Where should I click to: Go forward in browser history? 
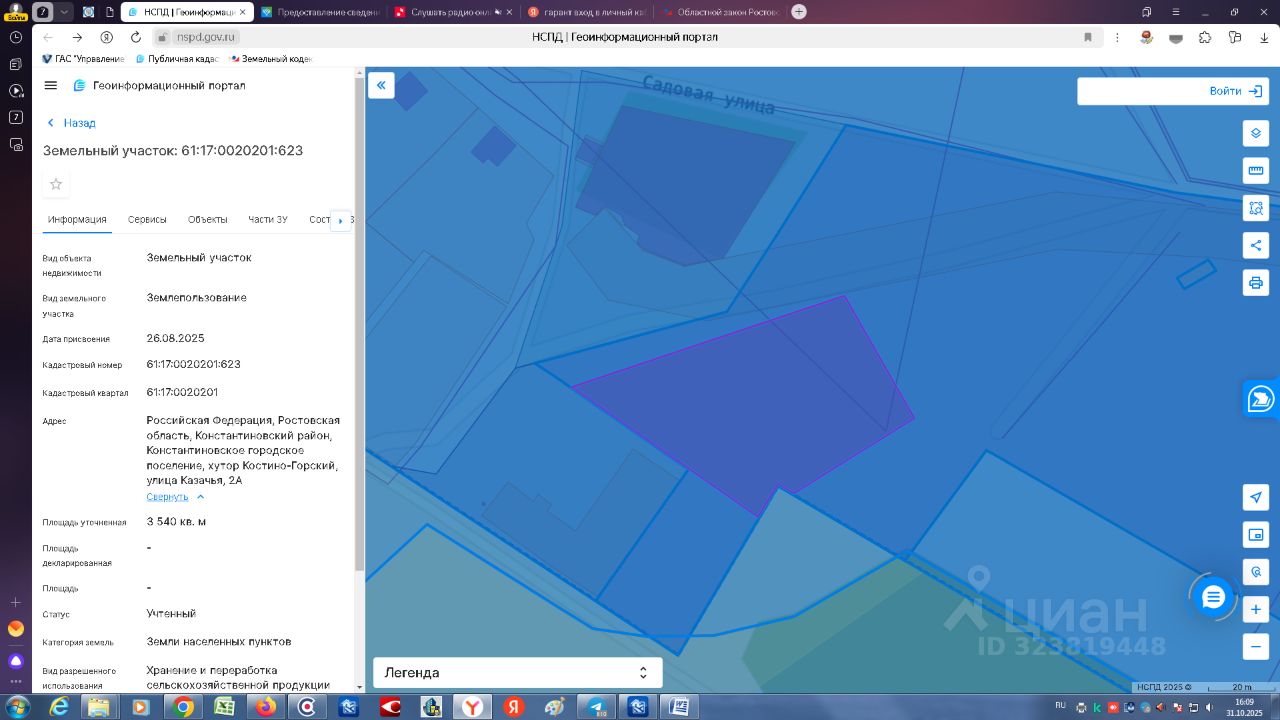[x=77, y=37]
